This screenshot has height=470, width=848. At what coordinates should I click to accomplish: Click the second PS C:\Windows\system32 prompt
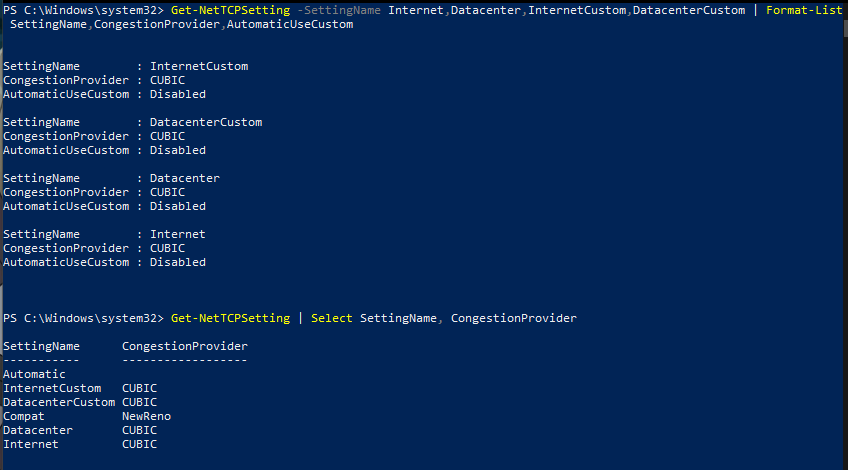click(83, 318)
